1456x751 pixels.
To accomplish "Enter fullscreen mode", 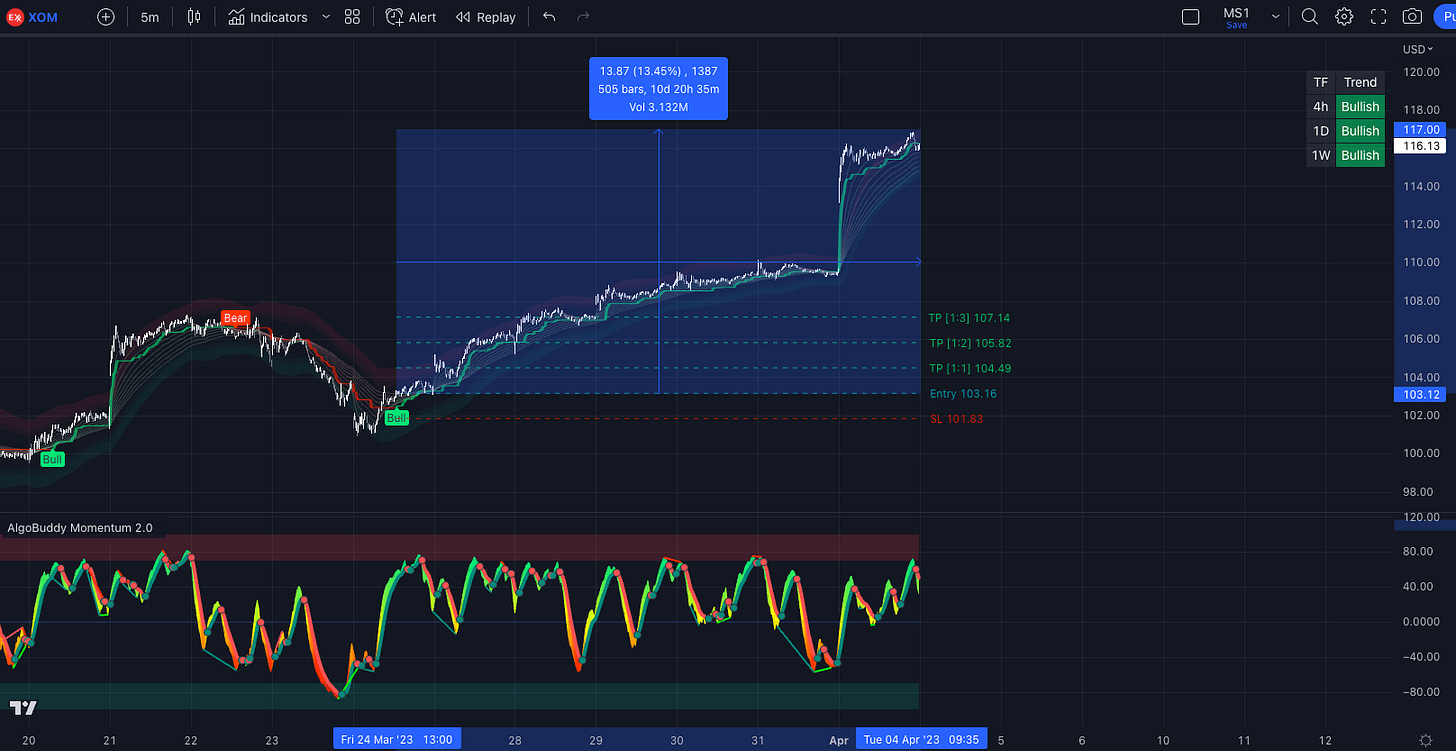I will point(1378,17).
